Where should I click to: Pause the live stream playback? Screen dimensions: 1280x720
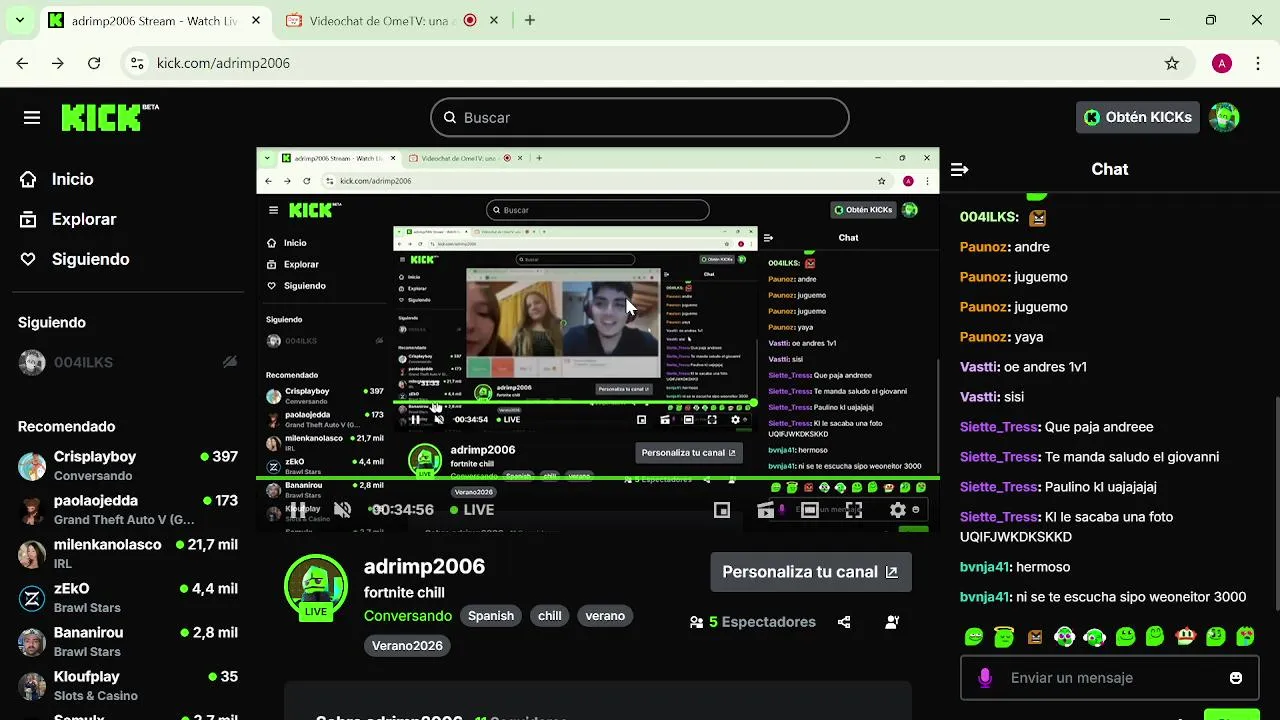(298, 510)
